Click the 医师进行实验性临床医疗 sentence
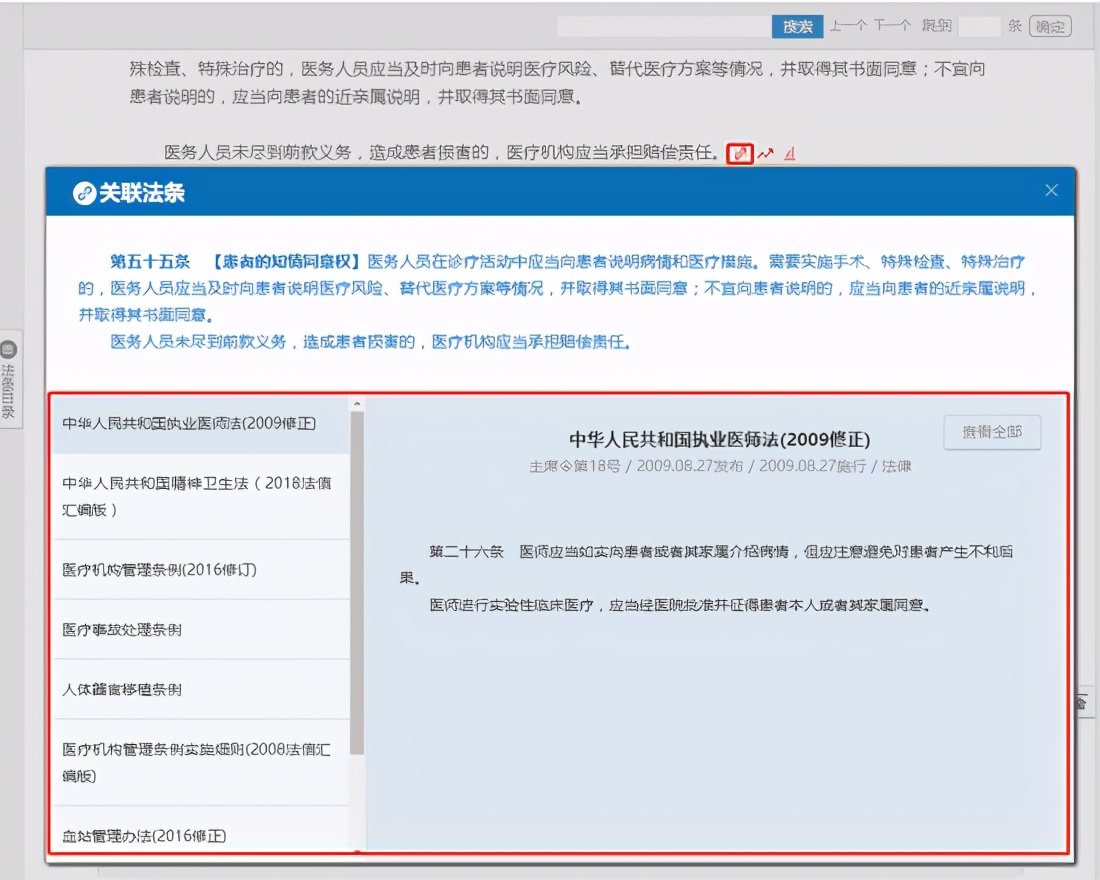1100x880 pixels. click(679, 605)
